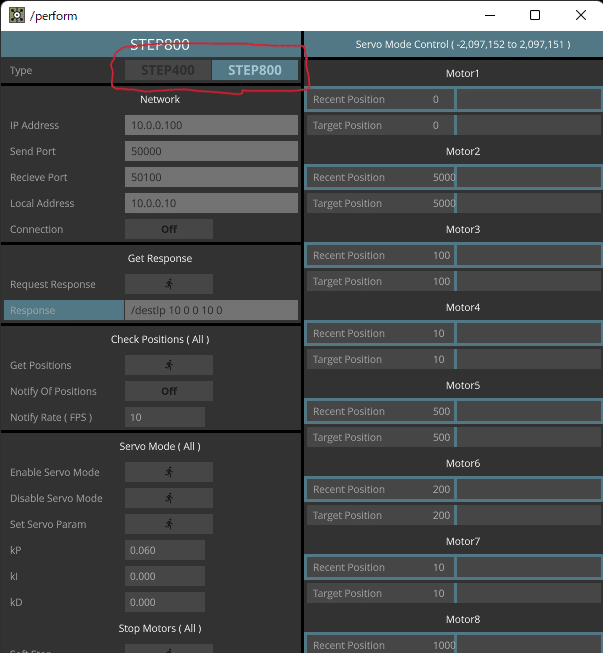This screenshot has width=603, height=653.
Task: Adjust Motor6 Target Position slider
Action: coord(453,515)
